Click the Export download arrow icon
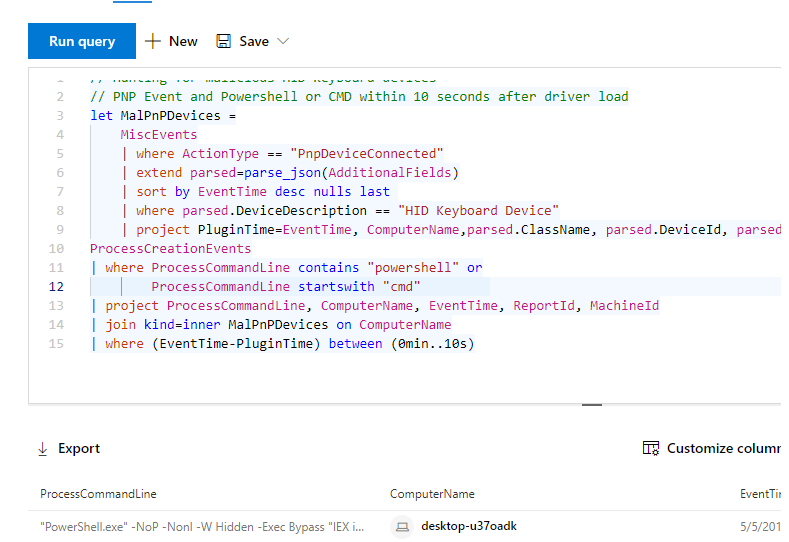The height and width of the screenshot is (542, 789). coord(43,449)
